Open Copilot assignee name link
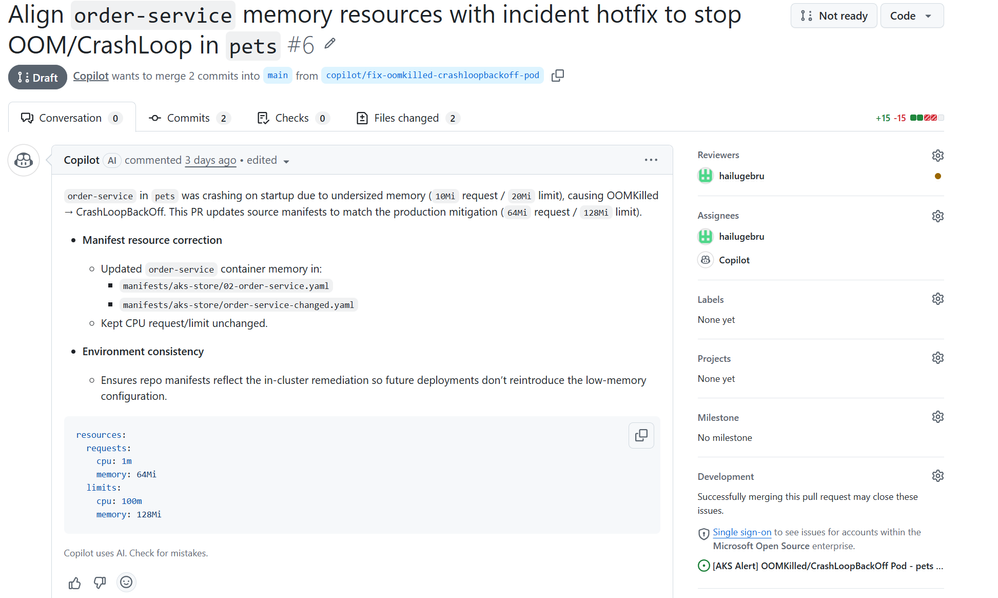 tap(734, 260)
